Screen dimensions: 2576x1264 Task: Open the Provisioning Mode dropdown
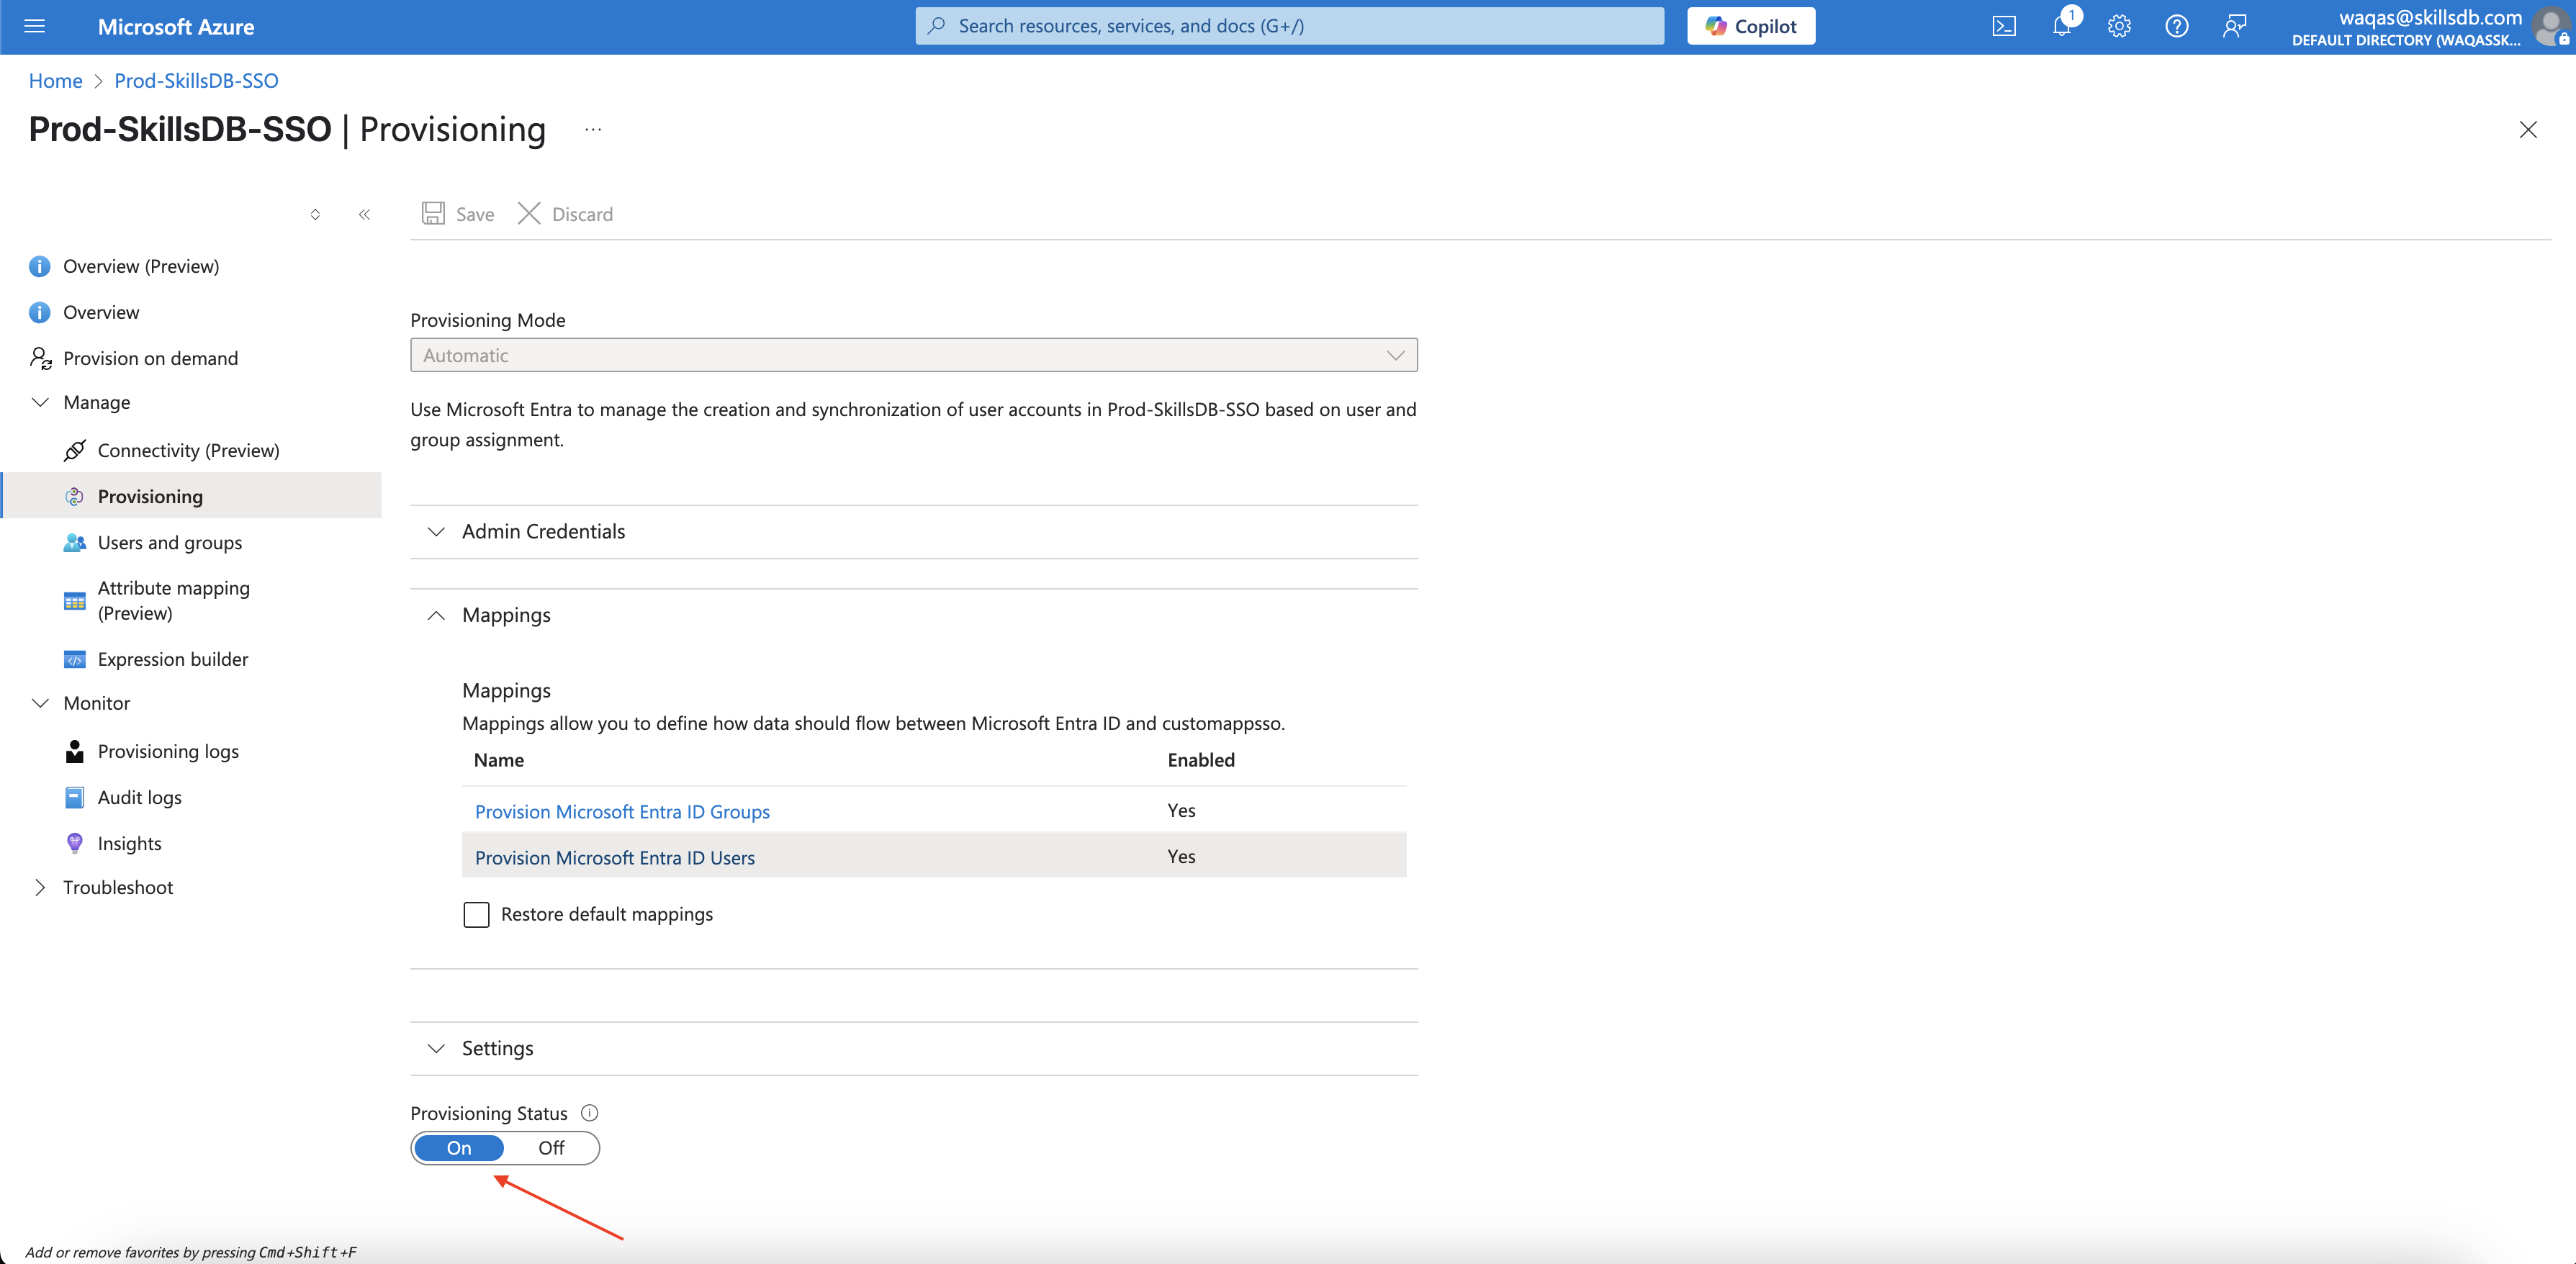[x=913, y=355]
